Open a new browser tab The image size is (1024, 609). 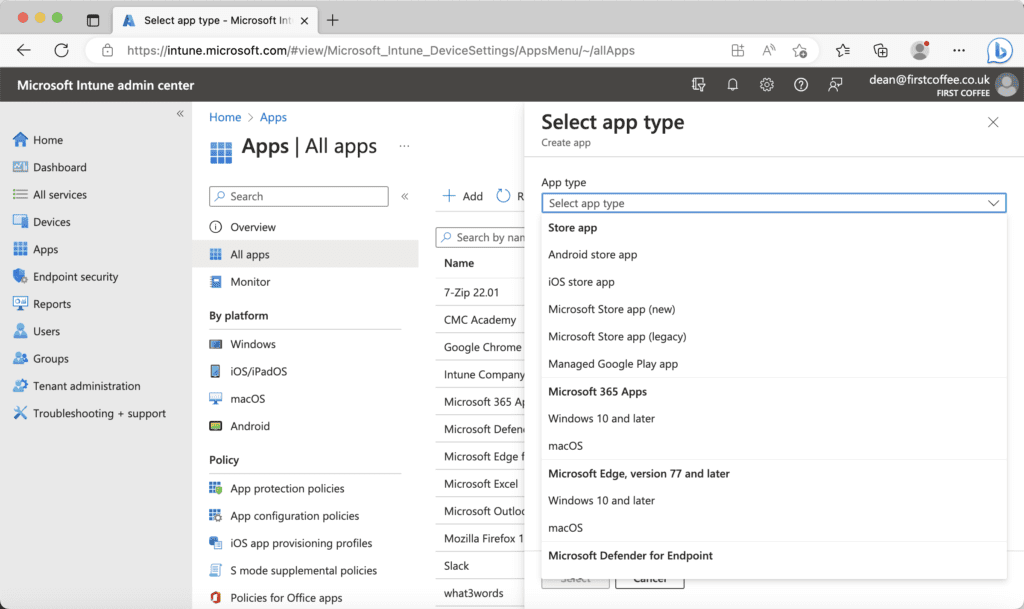pos(332,20)
